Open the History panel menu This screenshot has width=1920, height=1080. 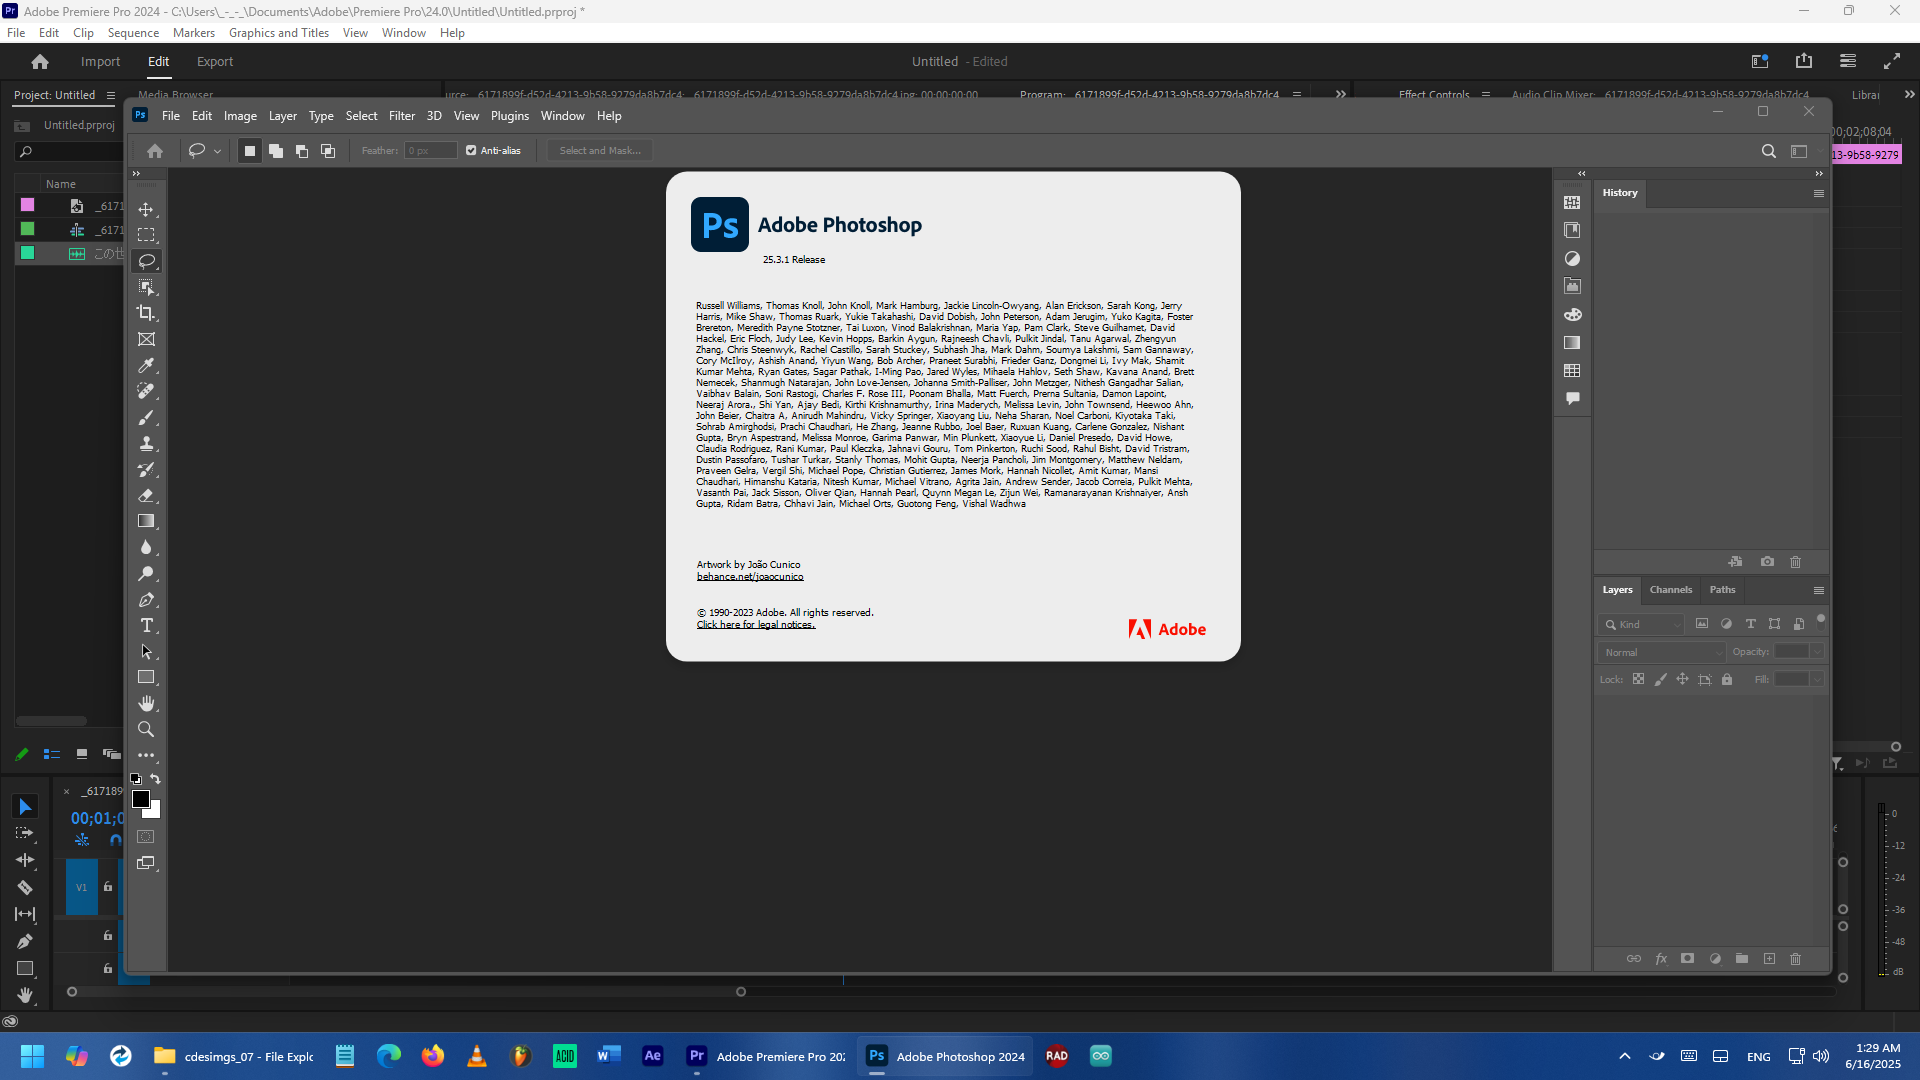1818,193
